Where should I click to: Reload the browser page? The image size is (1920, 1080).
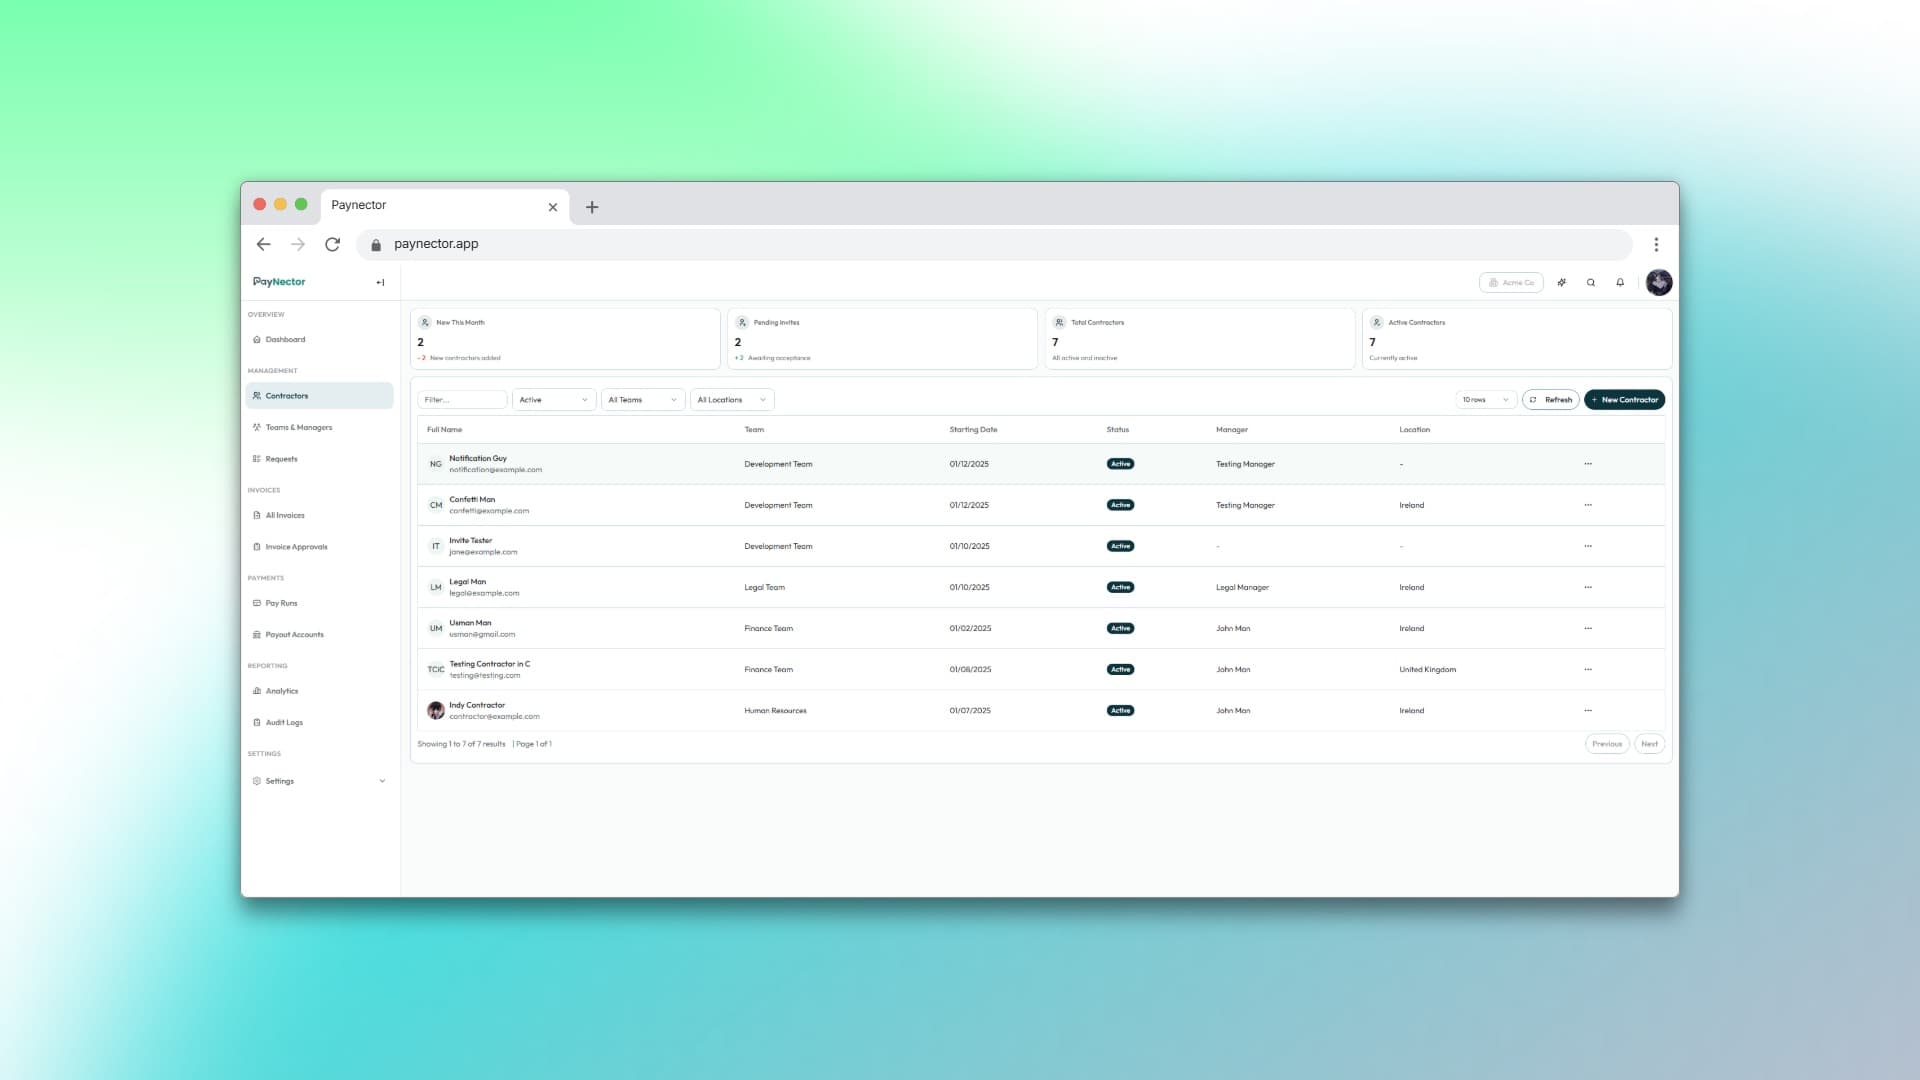[332, 244]
